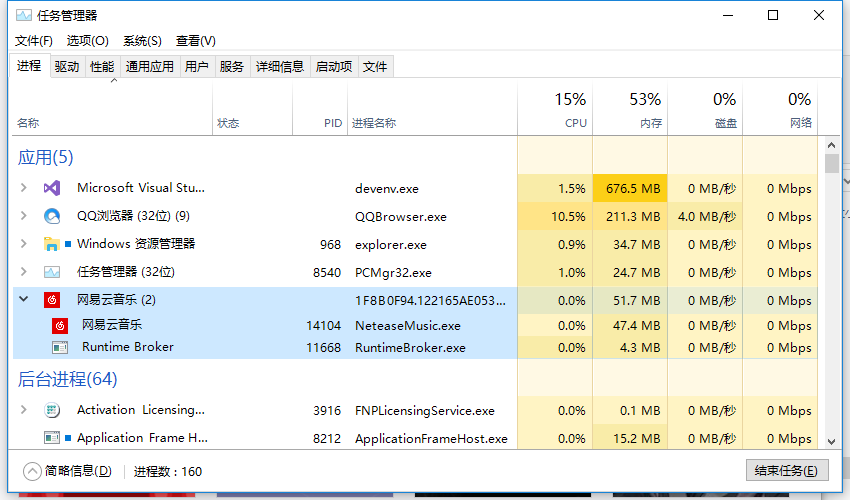Screen dimensions: 850x500
Task: Click the 简略信息(D) link
Action: [x=78, y=471]
